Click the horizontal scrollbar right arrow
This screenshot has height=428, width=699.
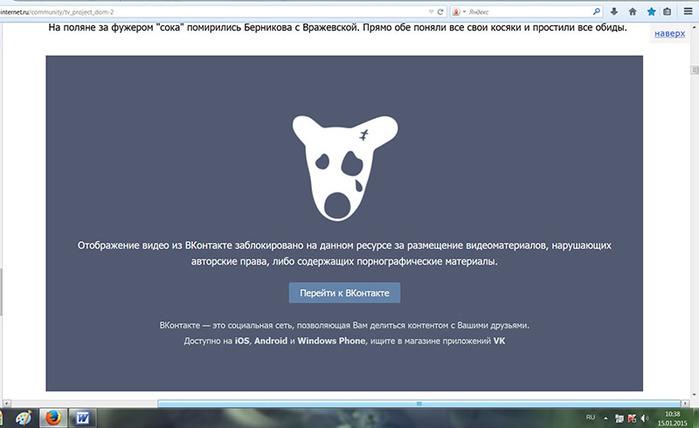685,403
